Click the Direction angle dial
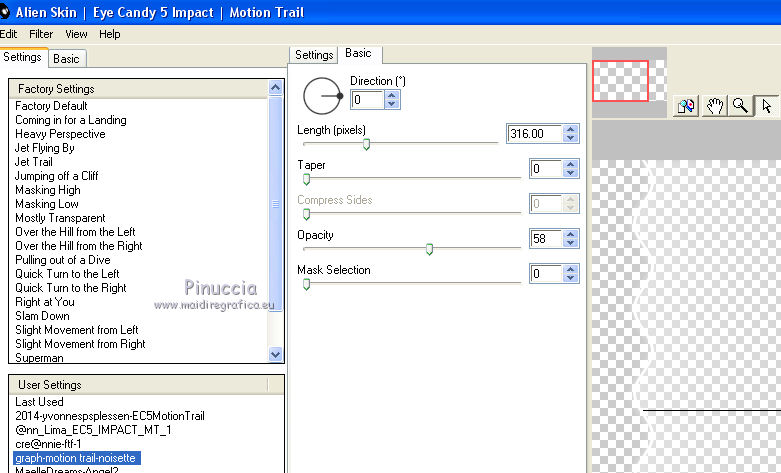This screenshot has height=473, width=781. click(x=322, y=96)
